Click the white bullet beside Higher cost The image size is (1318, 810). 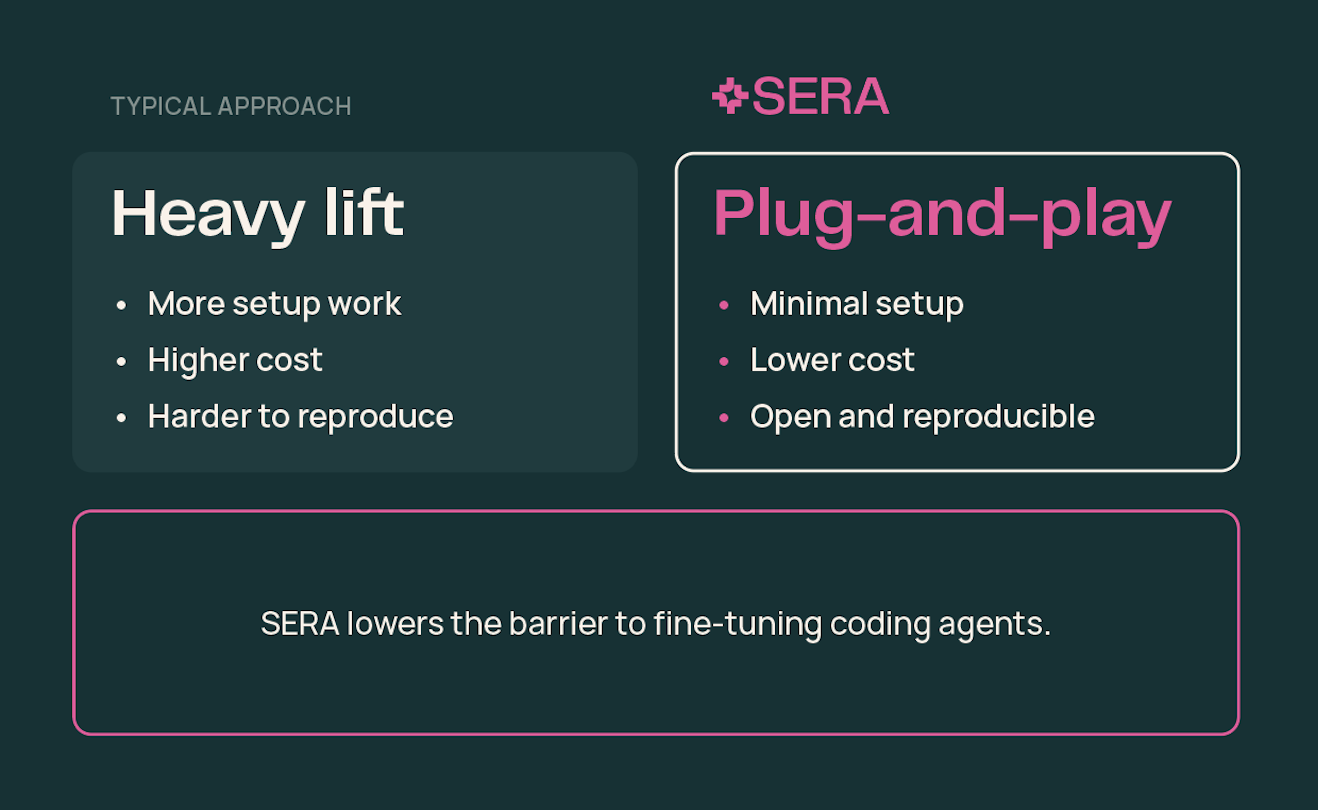(x=122, y=361)
